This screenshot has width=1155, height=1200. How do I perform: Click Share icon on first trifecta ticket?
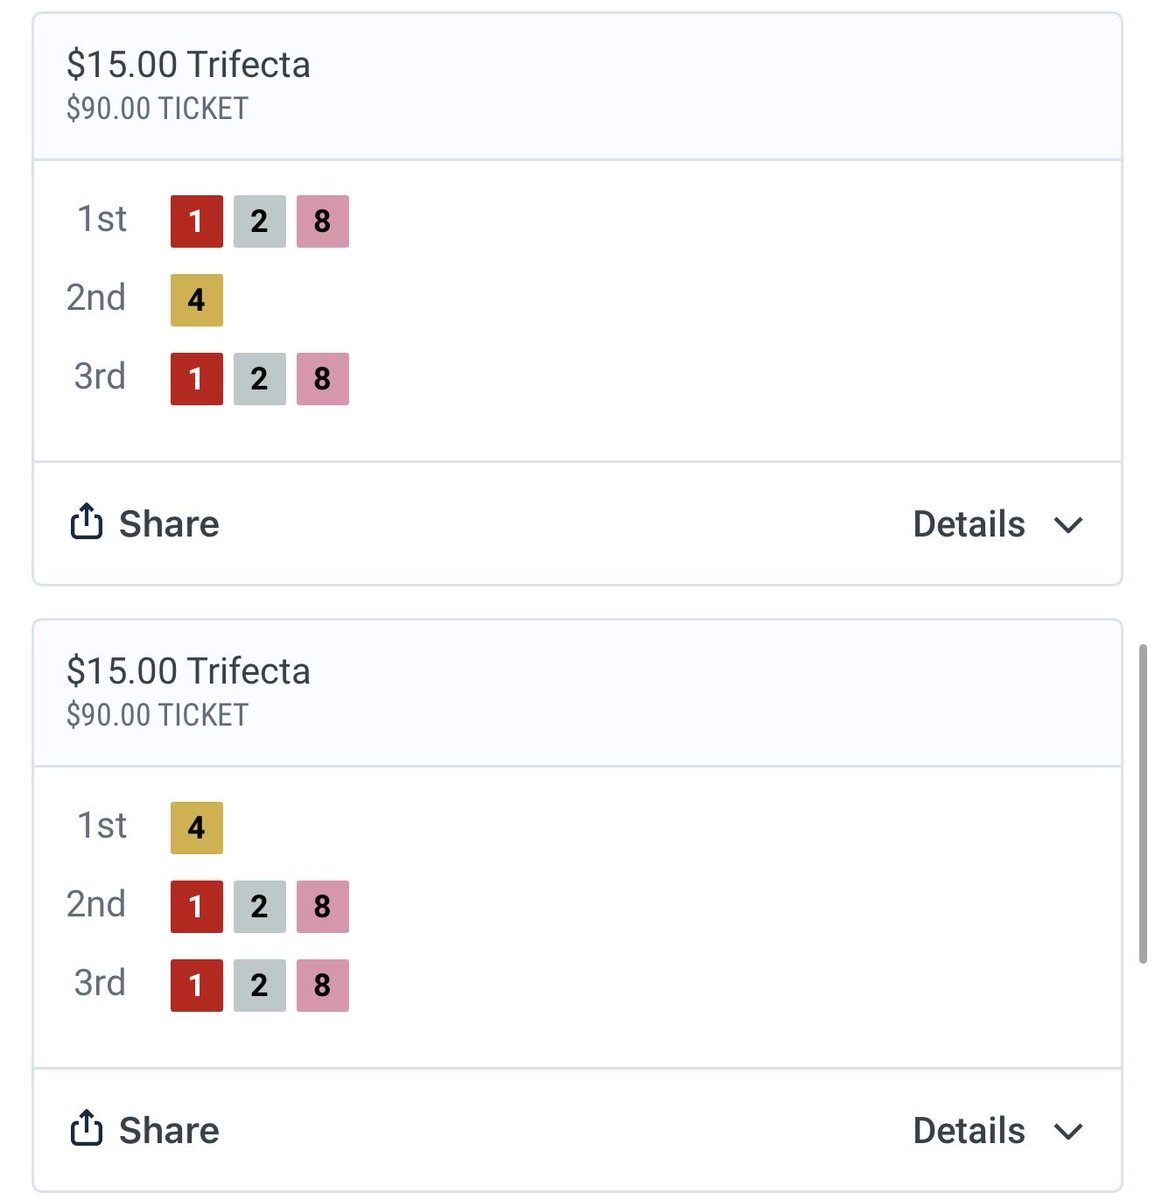pyautogui.click(x=86, y=521)
